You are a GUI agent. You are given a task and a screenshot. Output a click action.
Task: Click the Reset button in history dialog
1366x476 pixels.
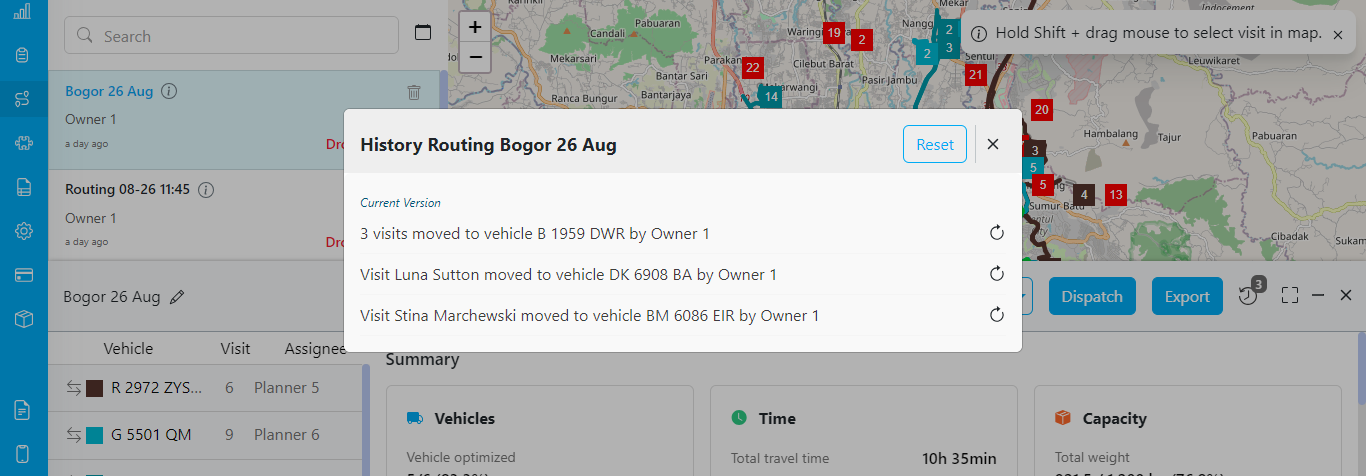(x=934, y=144)
